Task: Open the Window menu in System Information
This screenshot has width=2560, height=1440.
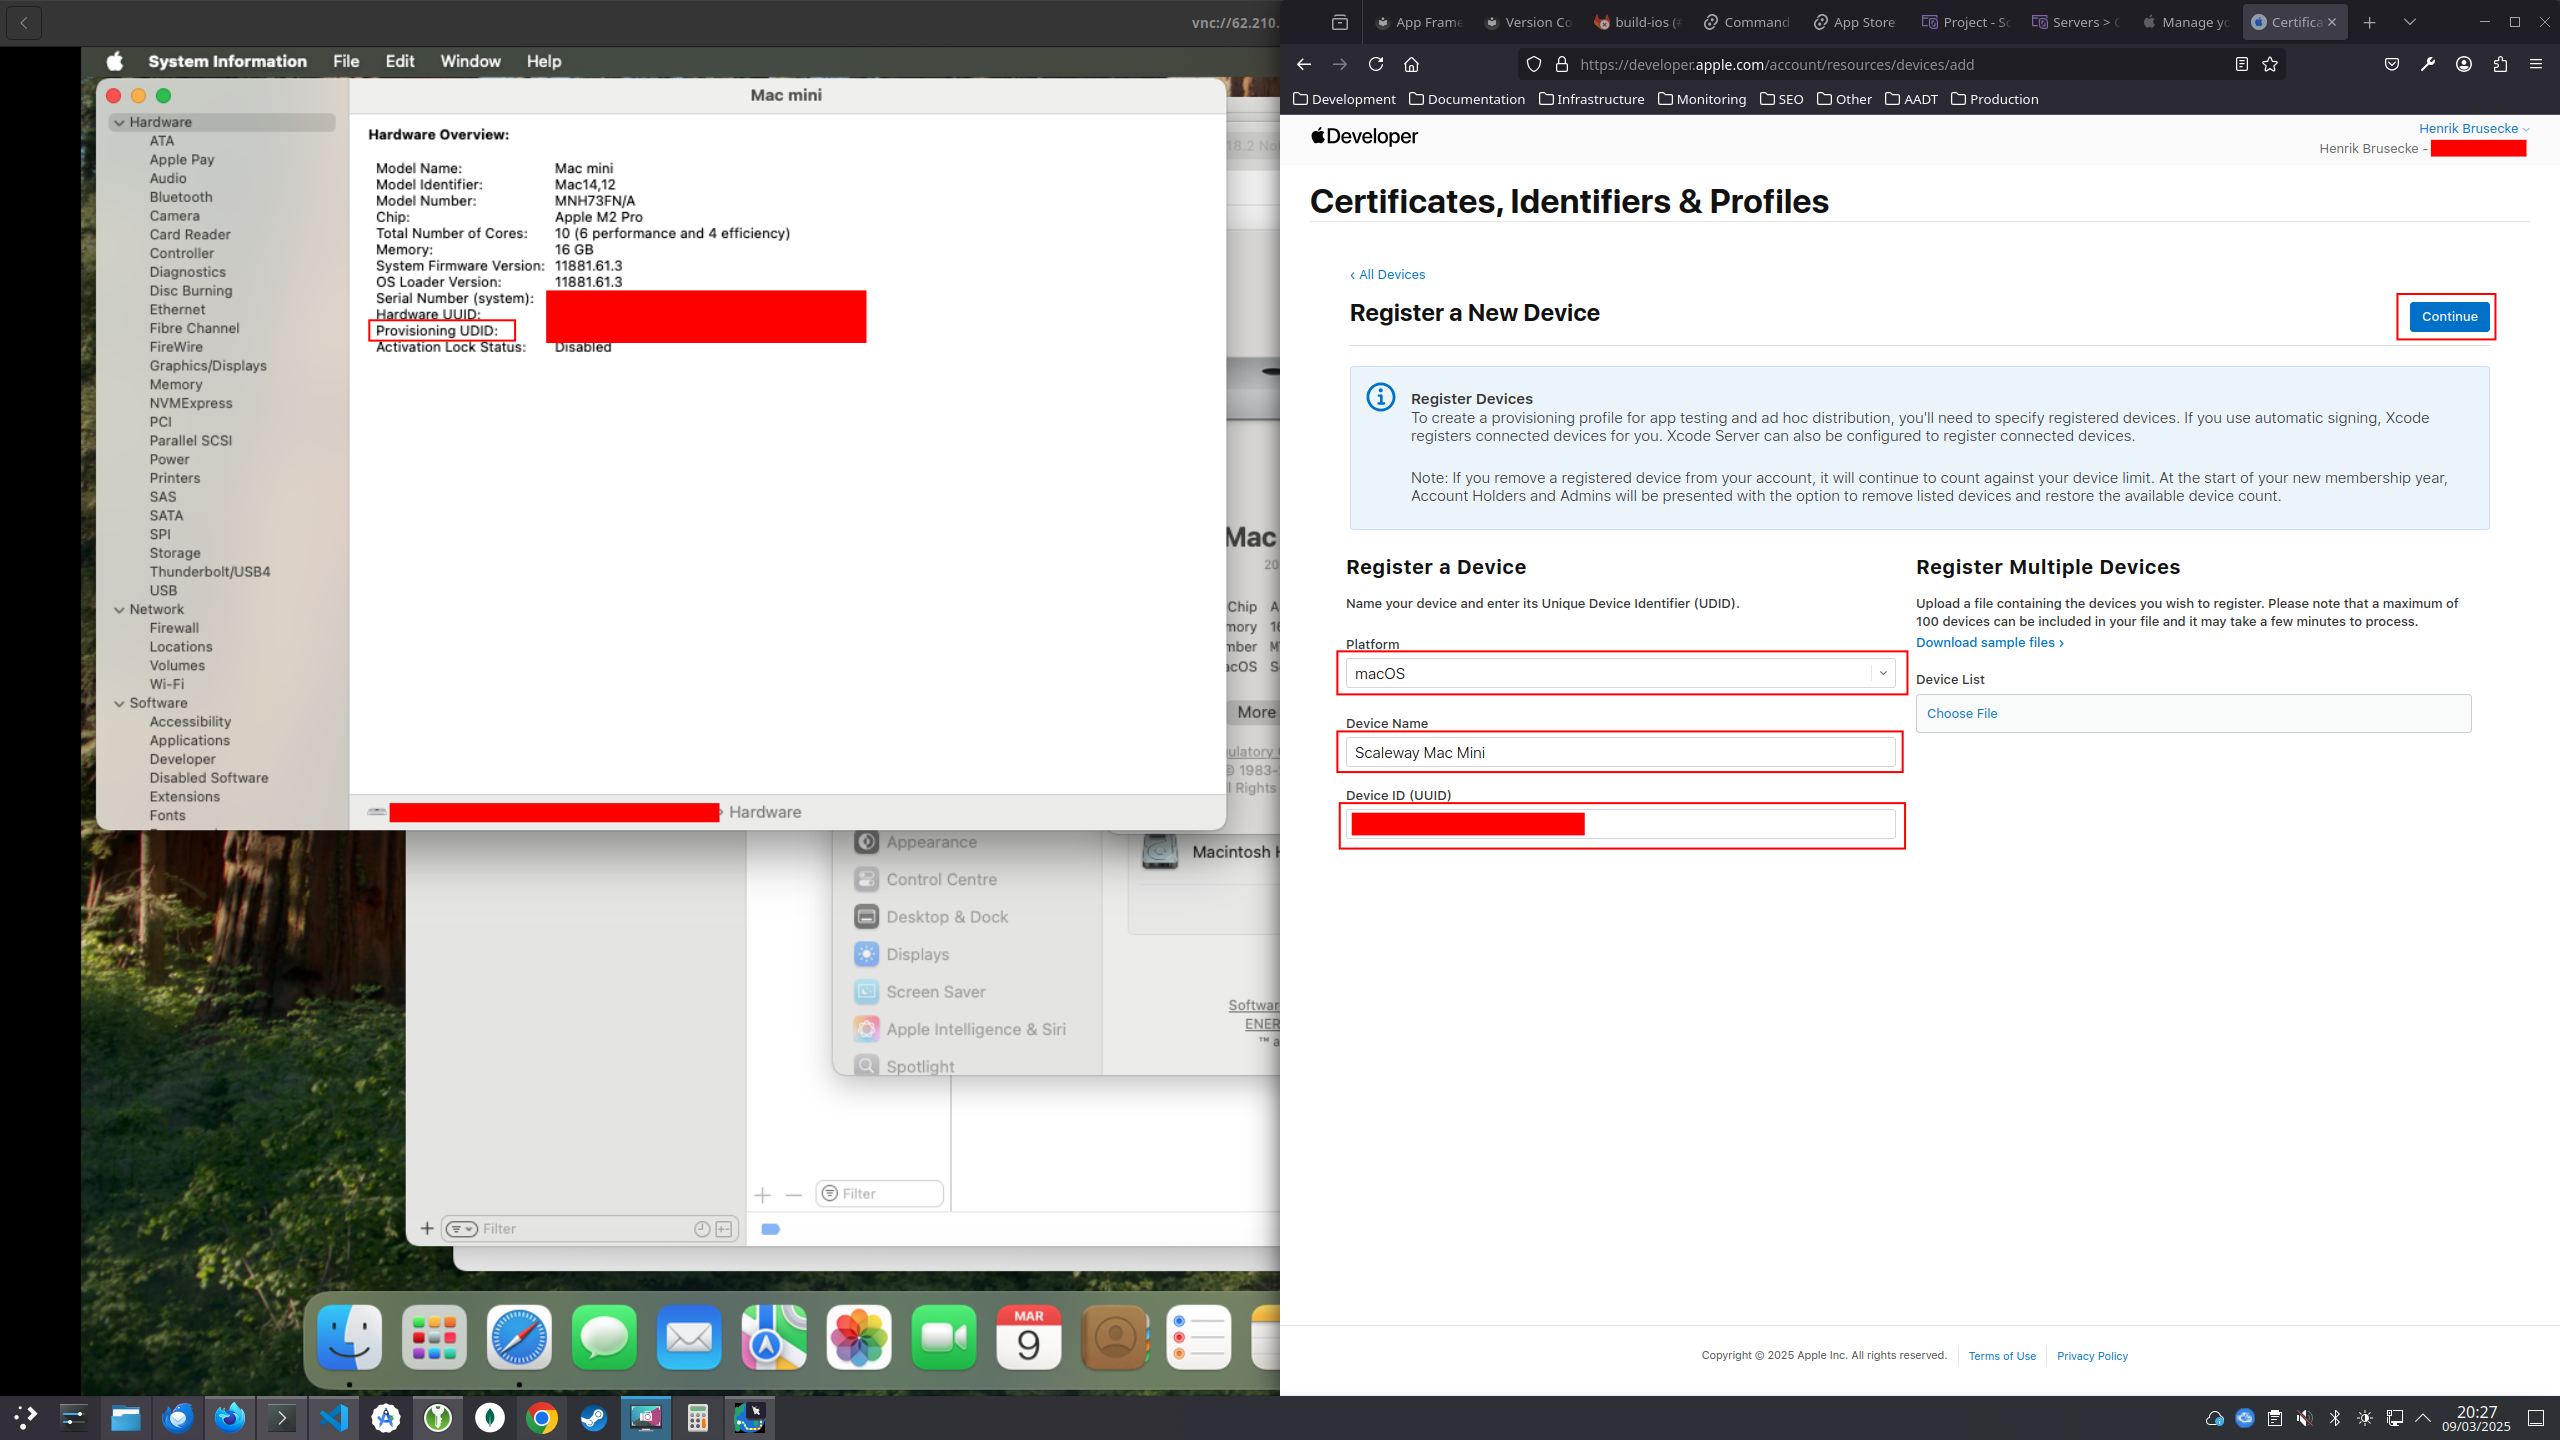Action: 470,61
